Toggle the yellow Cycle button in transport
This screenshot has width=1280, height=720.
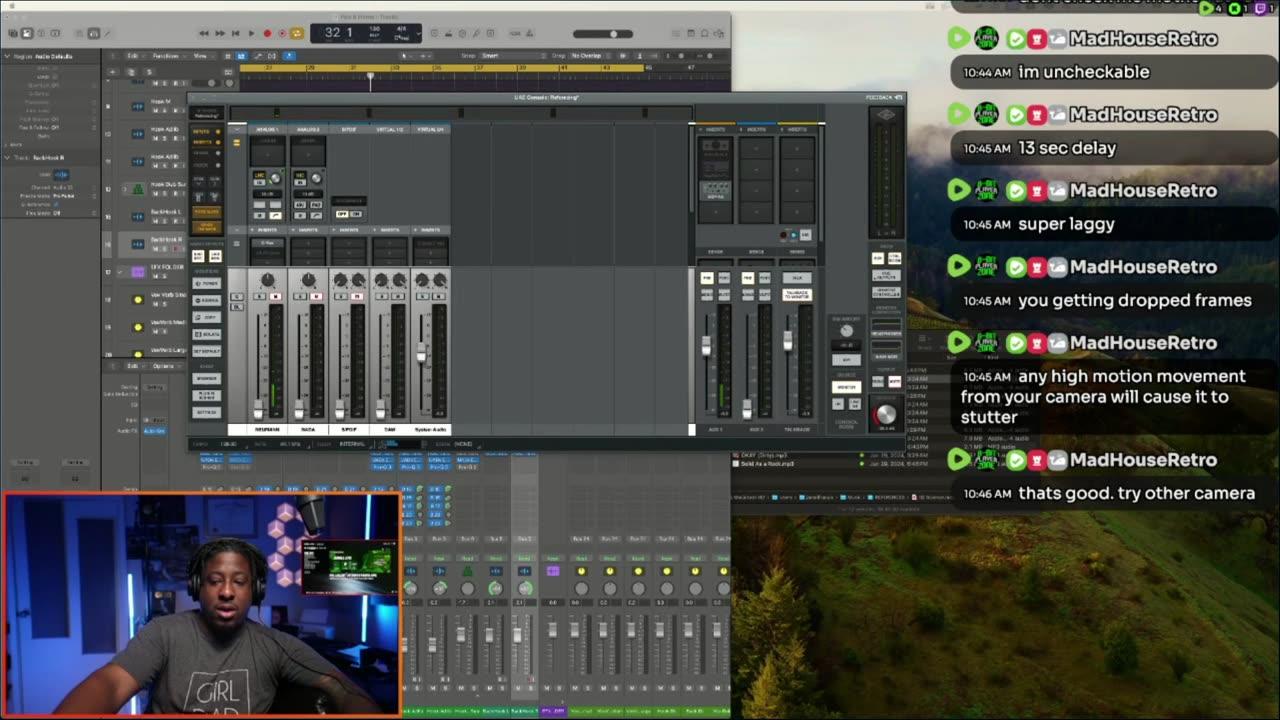(297, 33)
